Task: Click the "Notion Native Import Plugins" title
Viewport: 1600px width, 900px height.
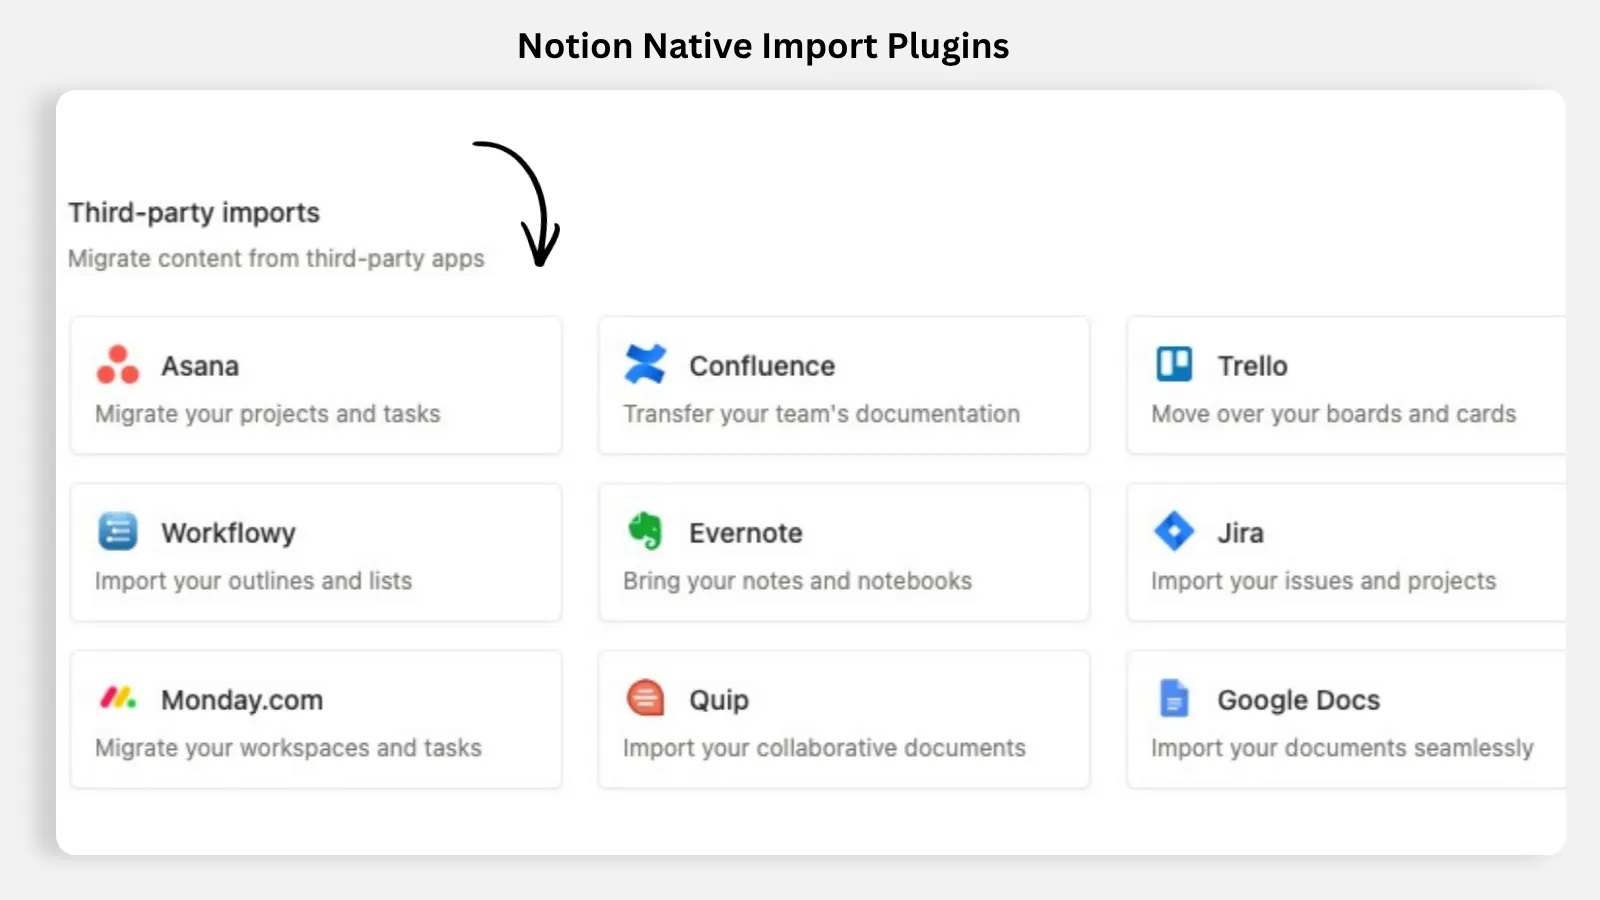Action: tap(763, 46)
